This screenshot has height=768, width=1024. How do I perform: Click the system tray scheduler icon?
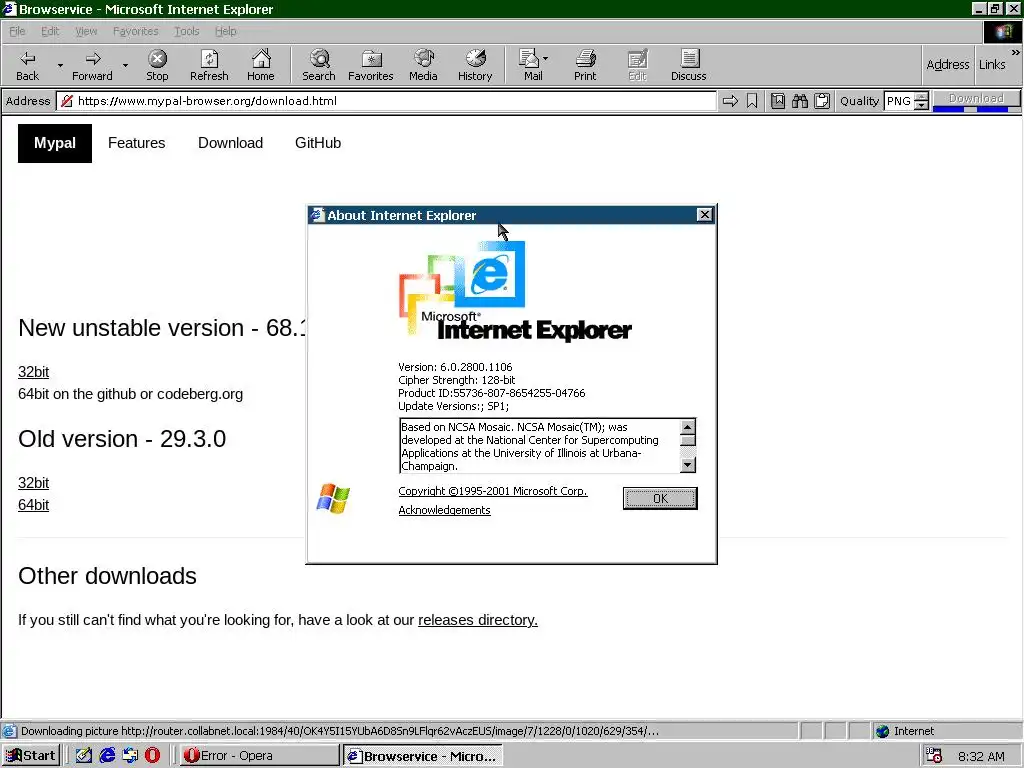935,756
